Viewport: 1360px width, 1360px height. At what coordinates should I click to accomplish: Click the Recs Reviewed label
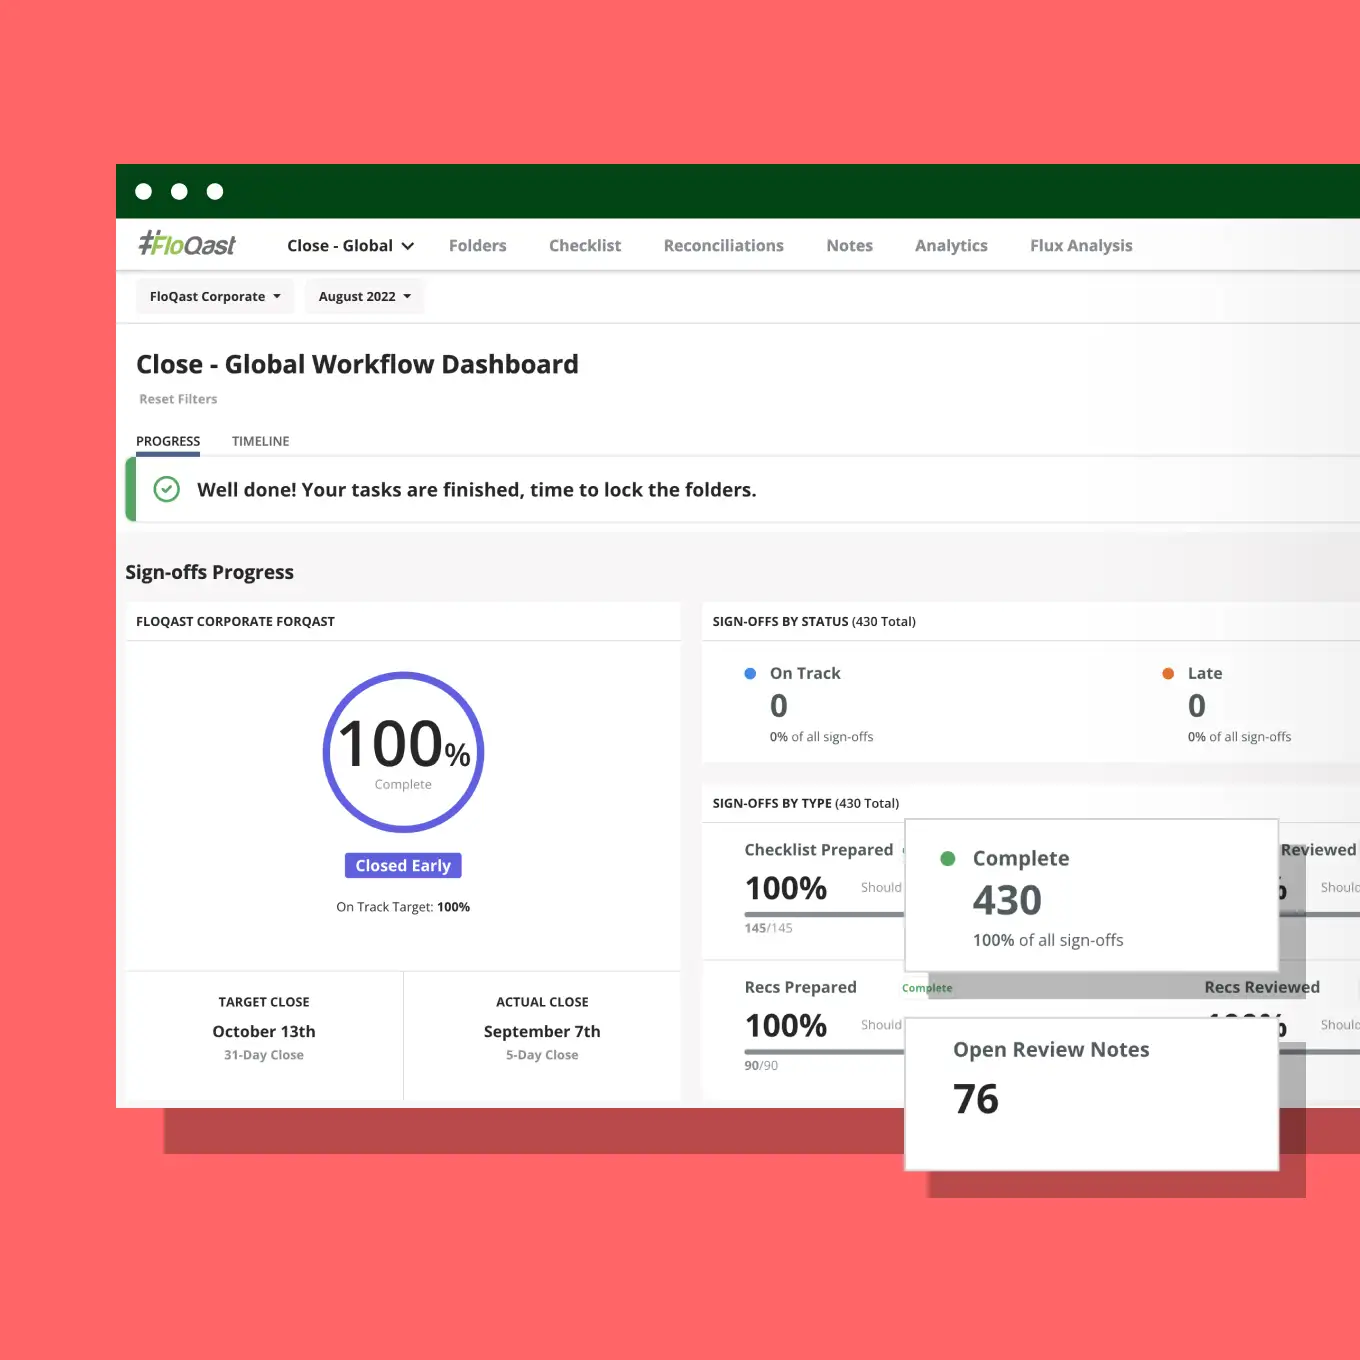pos(1262,987)
